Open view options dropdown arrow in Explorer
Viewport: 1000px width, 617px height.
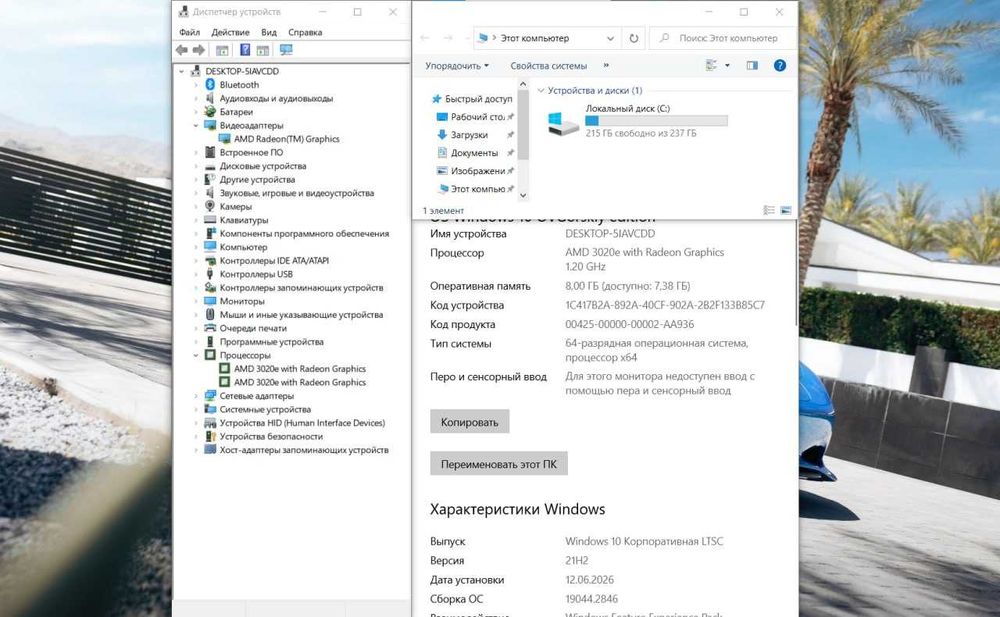coord(727,65)
